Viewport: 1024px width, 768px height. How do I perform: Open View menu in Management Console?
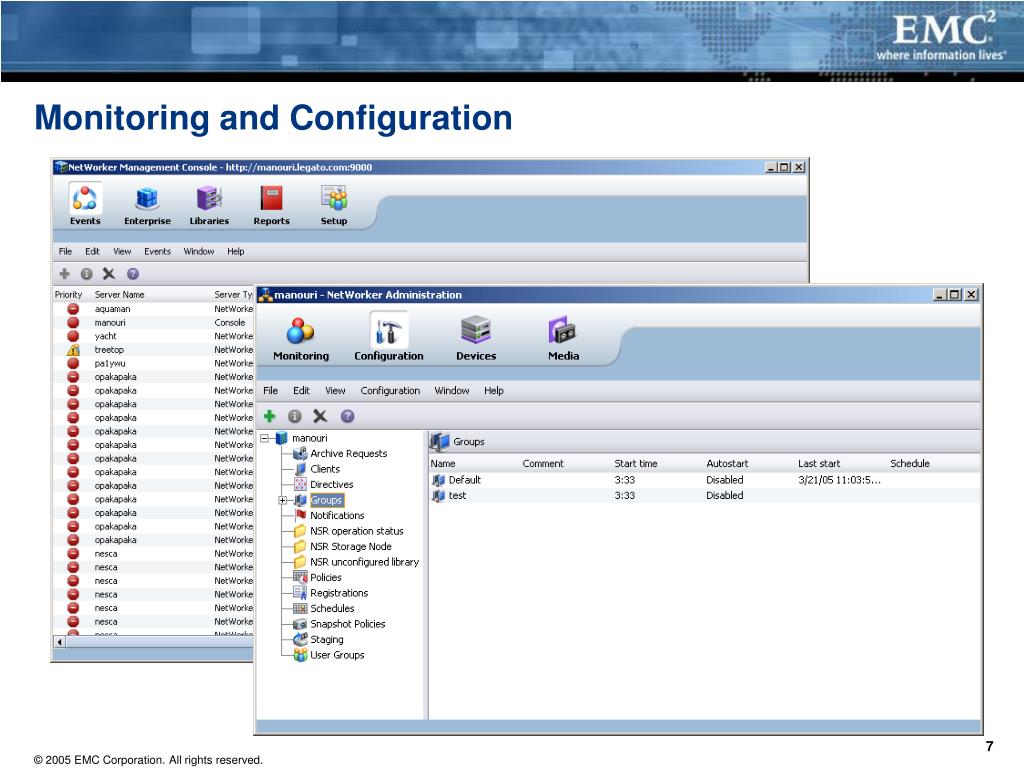[x=122, y=251]
